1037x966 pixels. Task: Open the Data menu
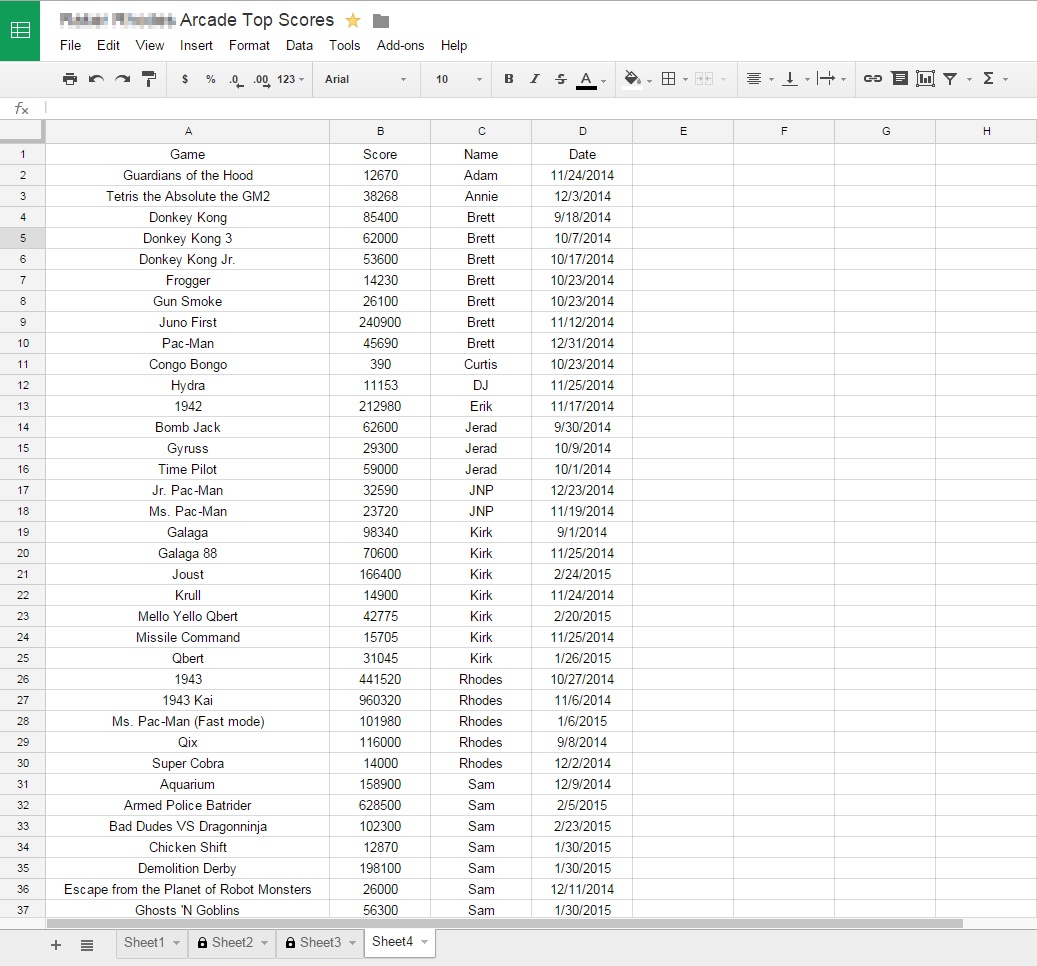click(299, 46)
